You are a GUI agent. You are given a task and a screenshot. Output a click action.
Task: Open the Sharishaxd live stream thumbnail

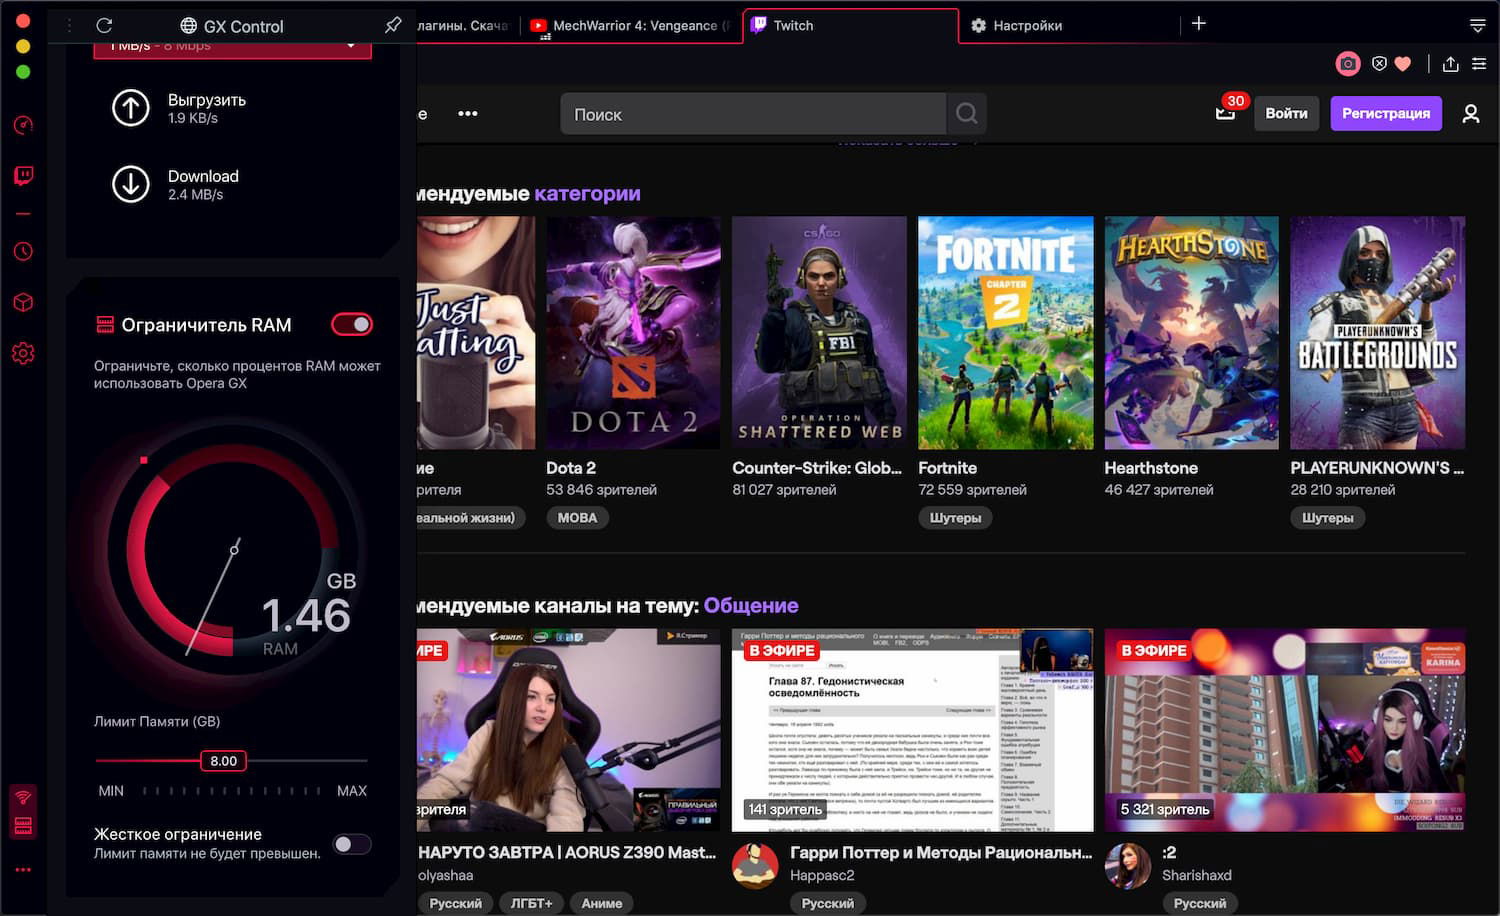click(x=1284, y=730)
